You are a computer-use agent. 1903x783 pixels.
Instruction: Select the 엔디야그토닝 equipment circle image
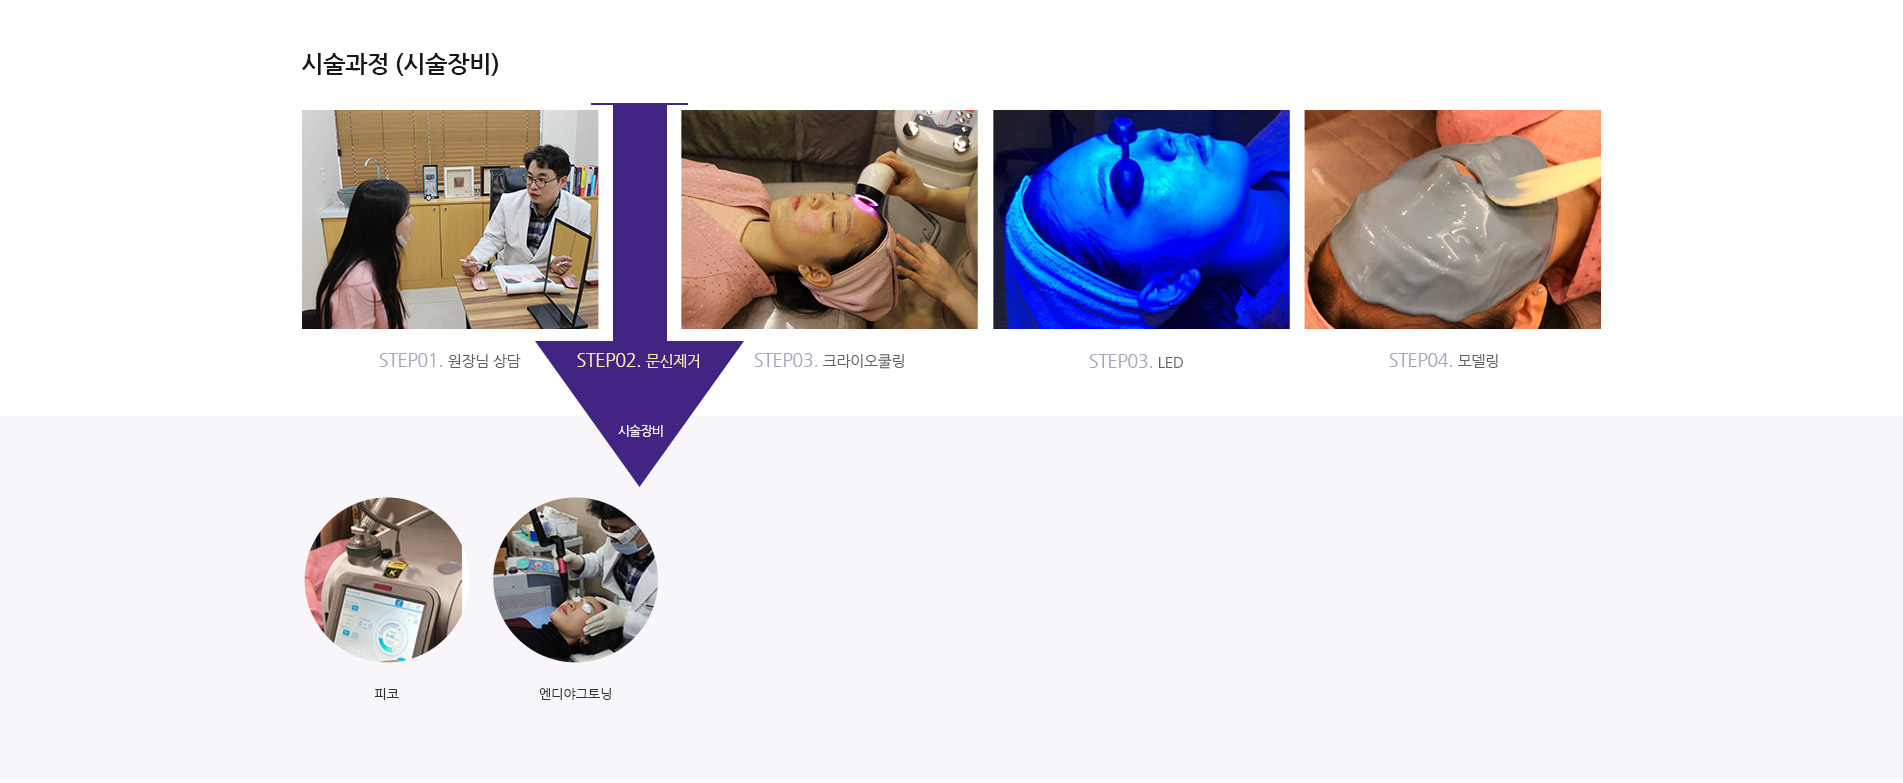(575, 580)
